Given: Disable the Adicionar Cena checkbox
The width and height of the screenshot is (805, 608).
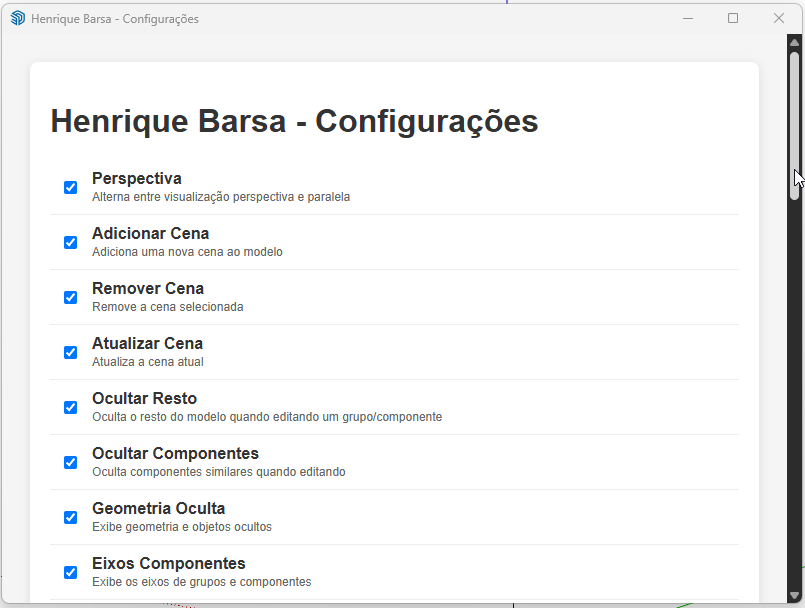Looking at the screenshot, I should (71, 242).
